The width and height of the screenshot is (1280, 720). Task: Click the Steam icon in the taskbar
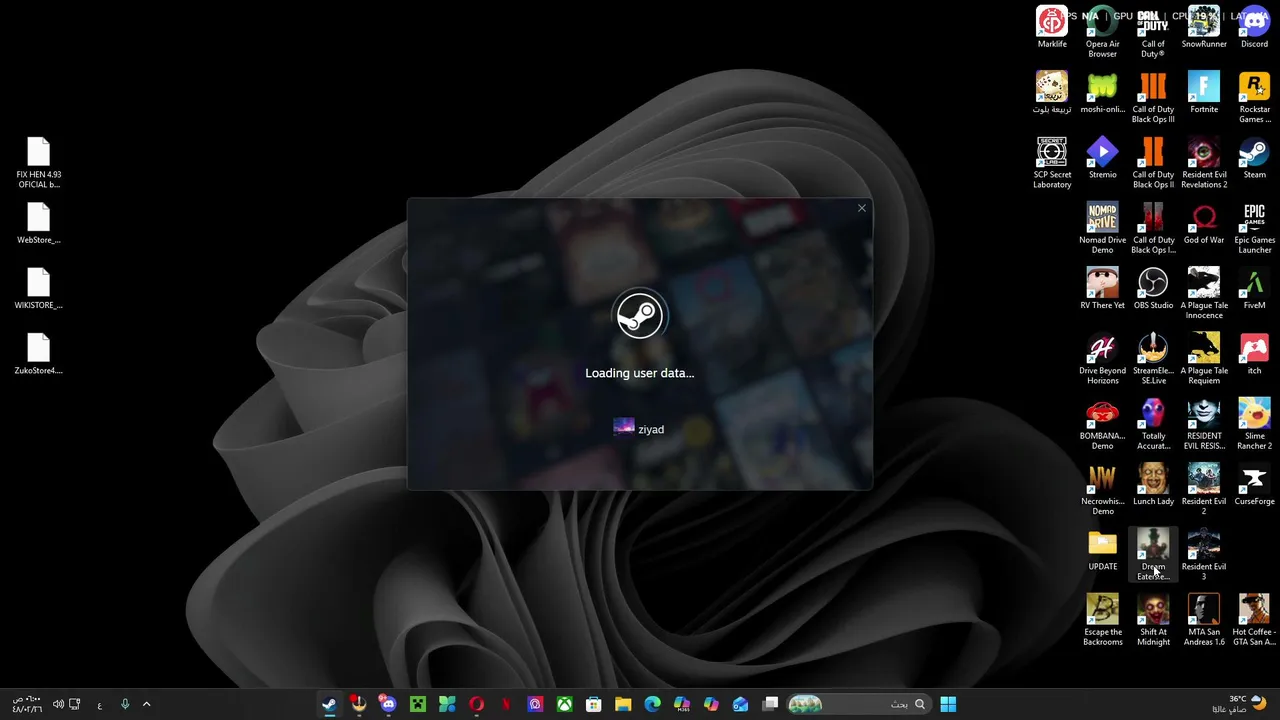(329, 704)
